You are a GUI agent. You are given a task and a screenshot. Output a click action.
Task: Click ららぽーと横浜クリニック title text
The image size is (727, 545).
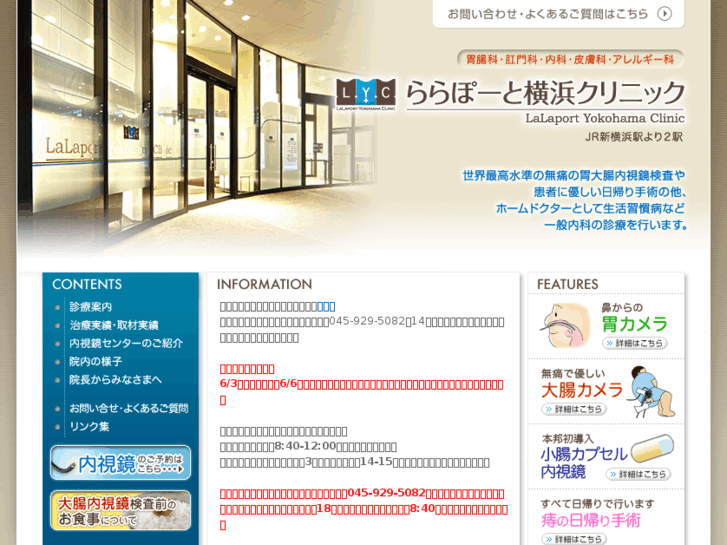pos(545,93)
